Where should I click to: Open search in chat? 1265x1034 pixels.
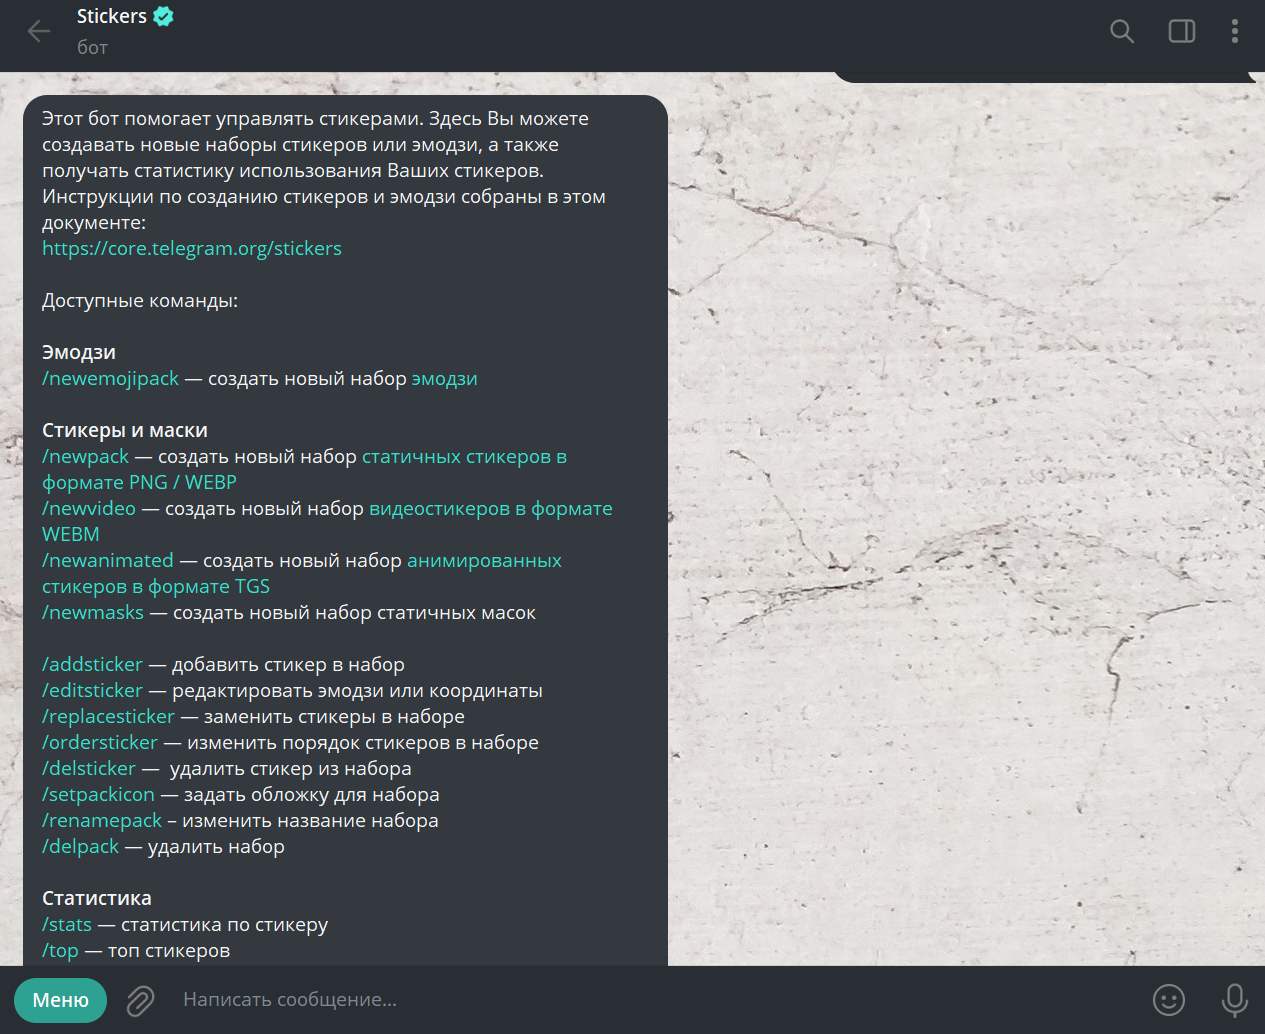(1122, 32)
